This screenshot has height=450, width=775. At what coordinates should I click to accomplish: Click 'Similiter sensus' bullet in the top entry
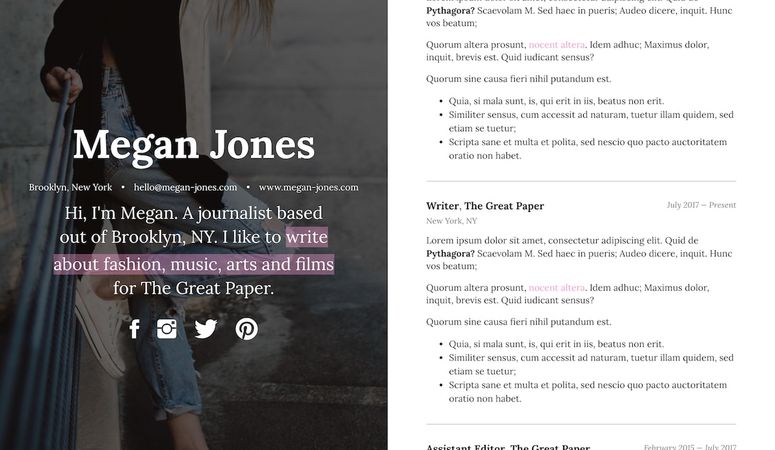591,121
